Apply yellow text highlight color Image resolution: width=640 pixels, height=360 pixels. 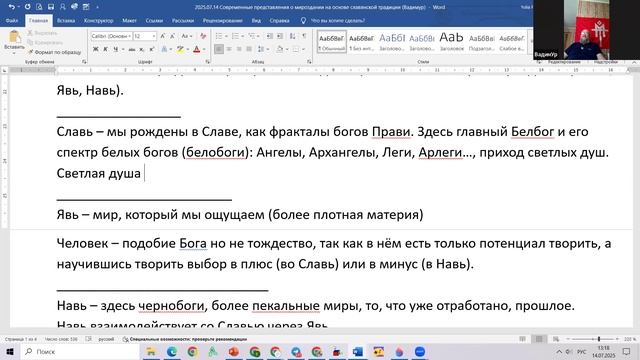pyautogui.click(x=180, y=49)
